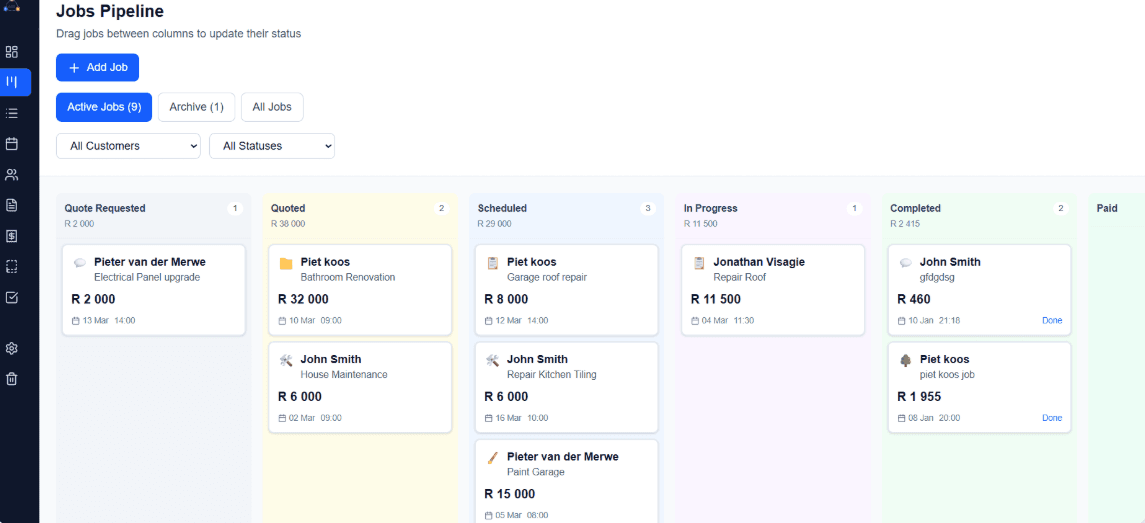Click calendar icon beside 10 Mar 09:00
The image size is (1145, 523).
(282, 321)
